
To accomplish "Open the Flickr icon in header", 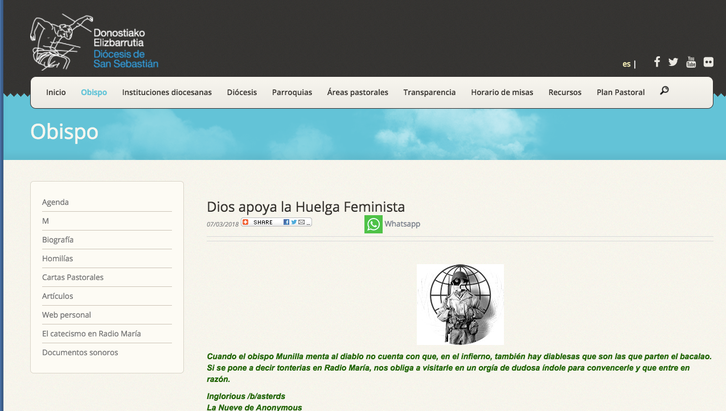I will click(708, 62).
